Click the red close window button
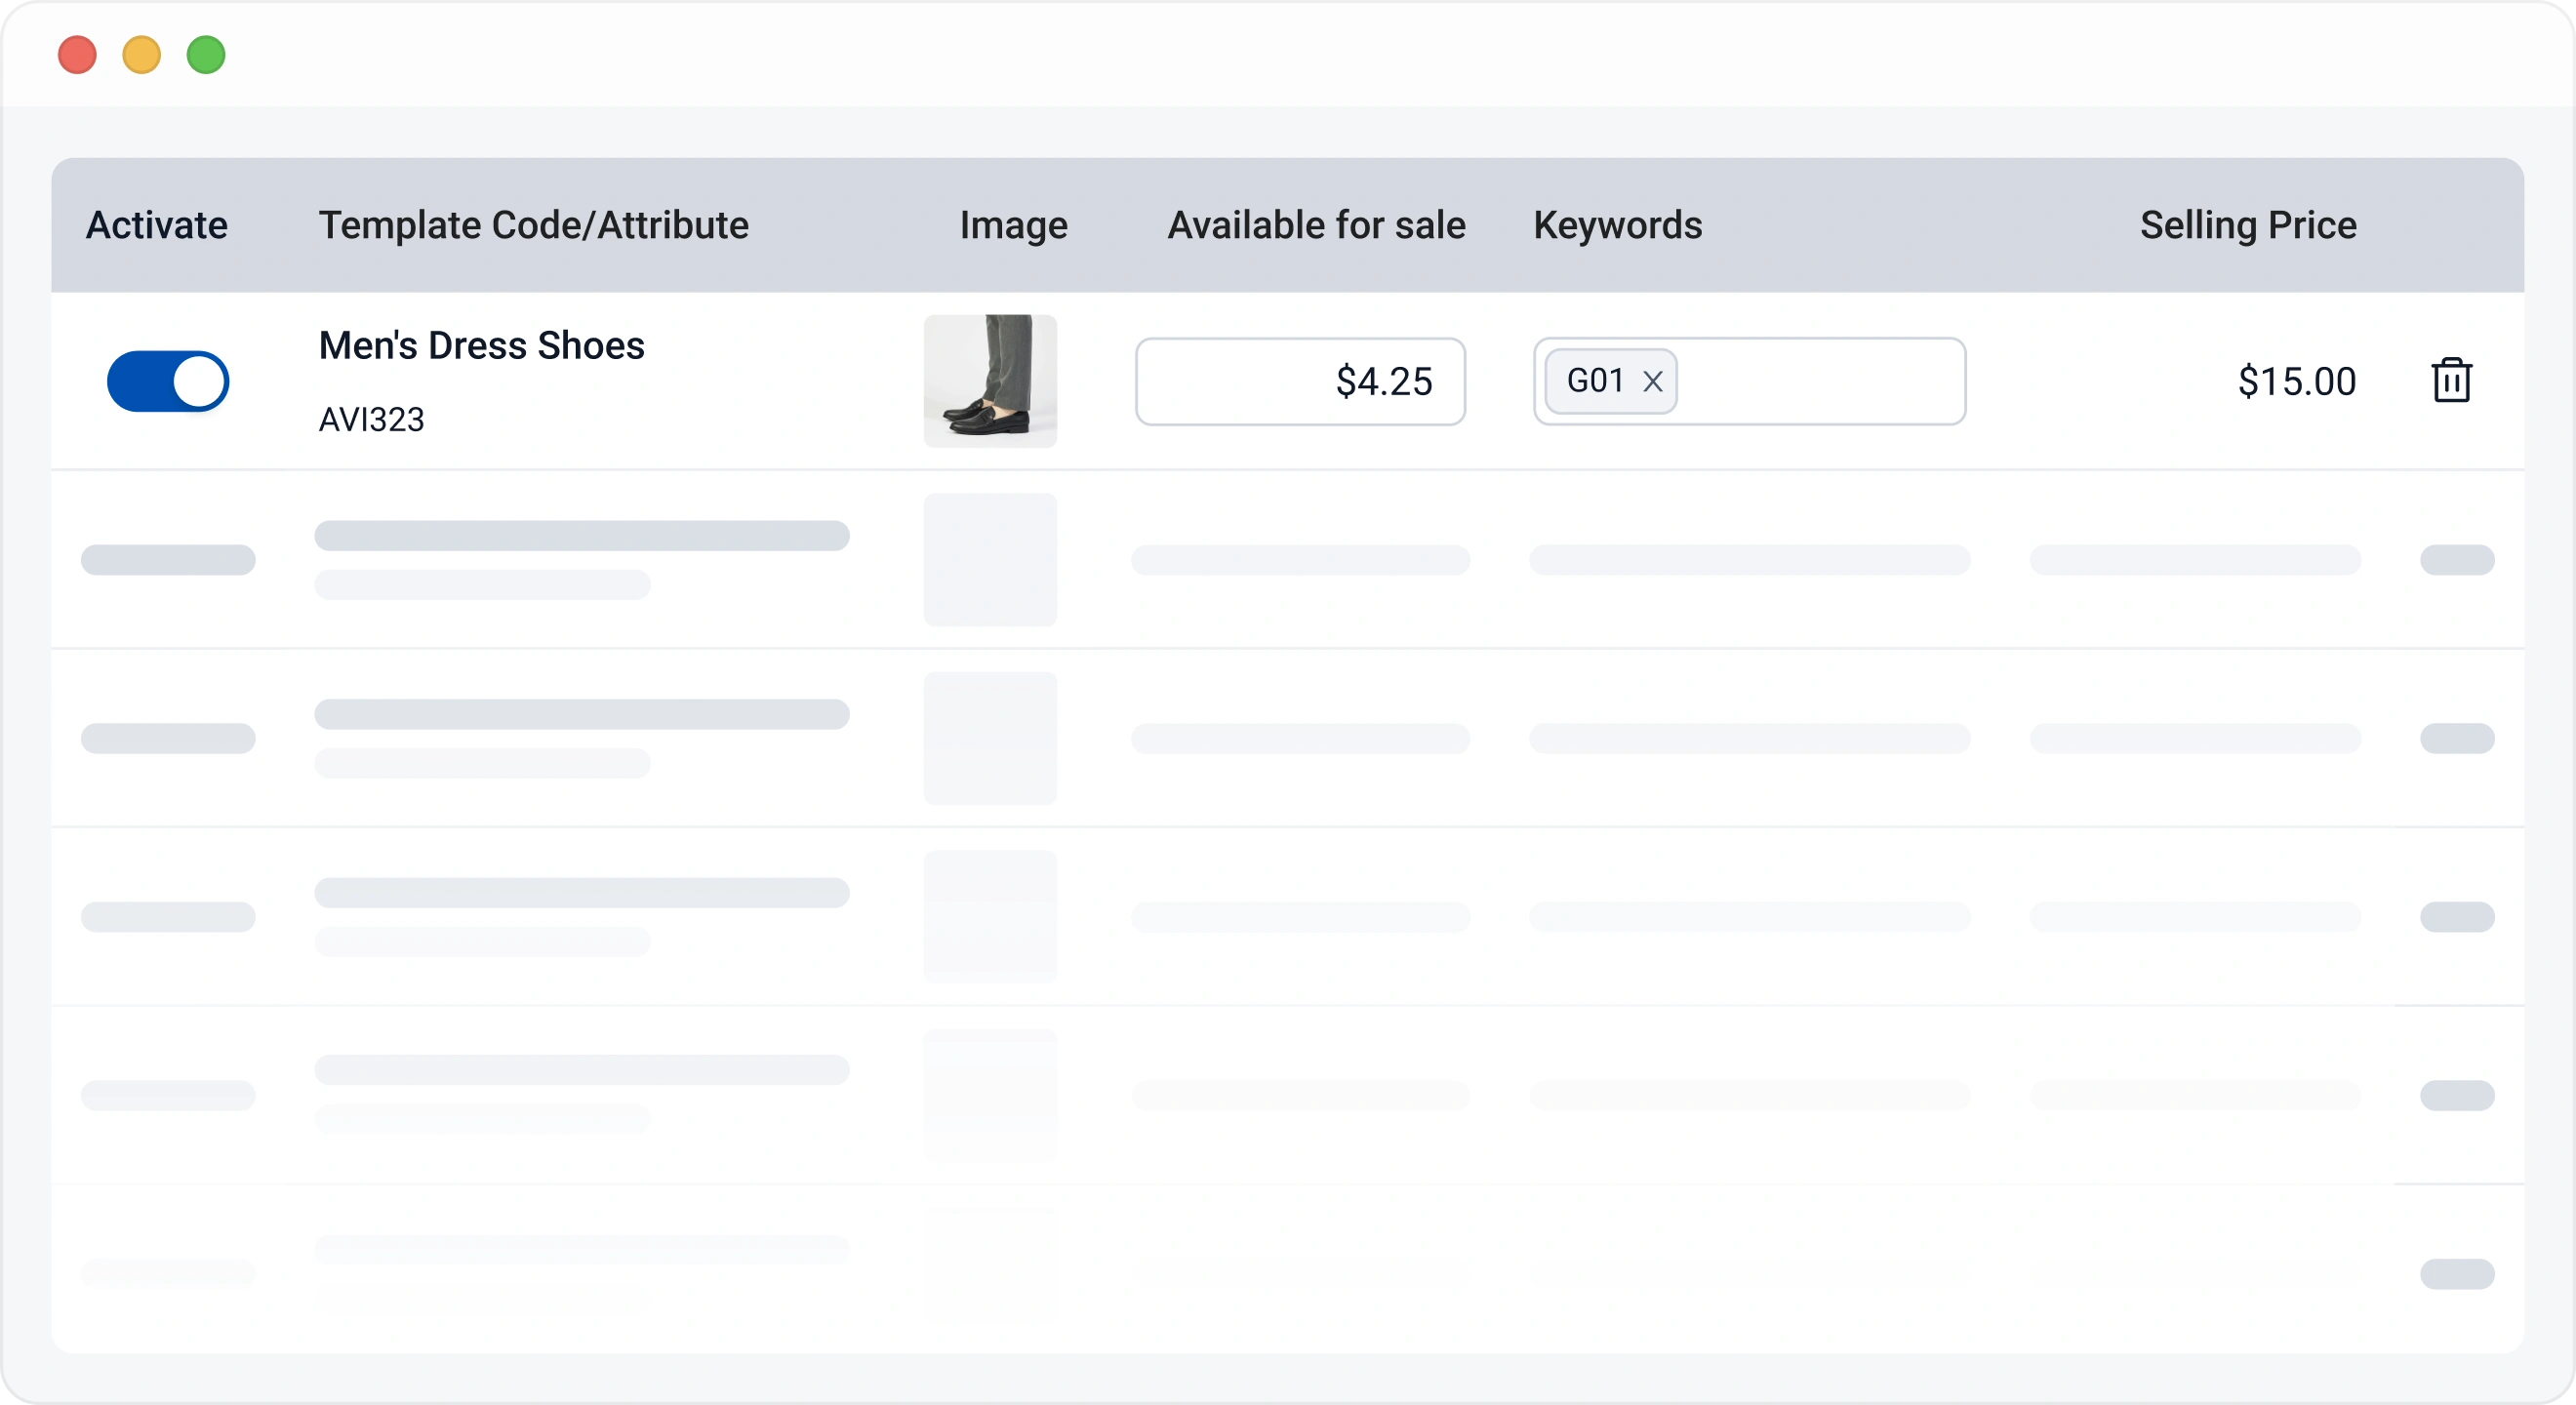Image resolution: width=2576 pixels, height=1405 pixels. click(x=77, y=55)
